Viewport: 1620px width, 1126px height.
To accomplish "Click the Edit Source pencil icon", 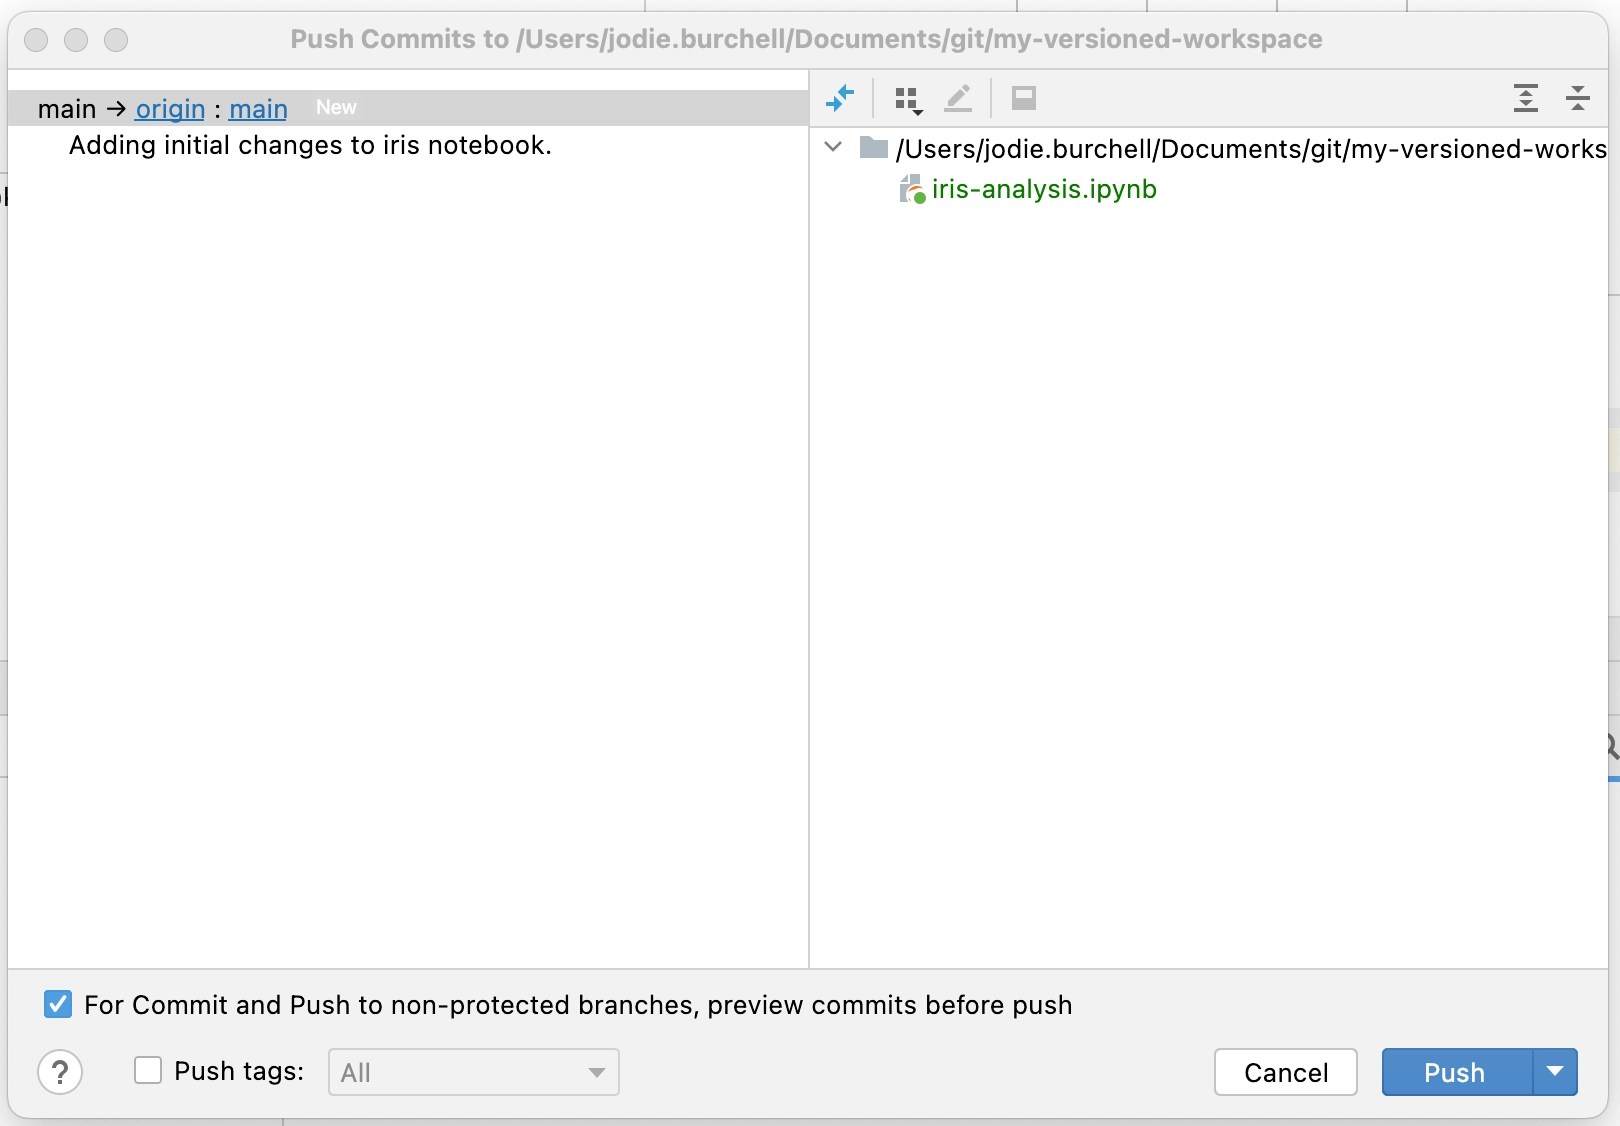I will tap(958, 98).
